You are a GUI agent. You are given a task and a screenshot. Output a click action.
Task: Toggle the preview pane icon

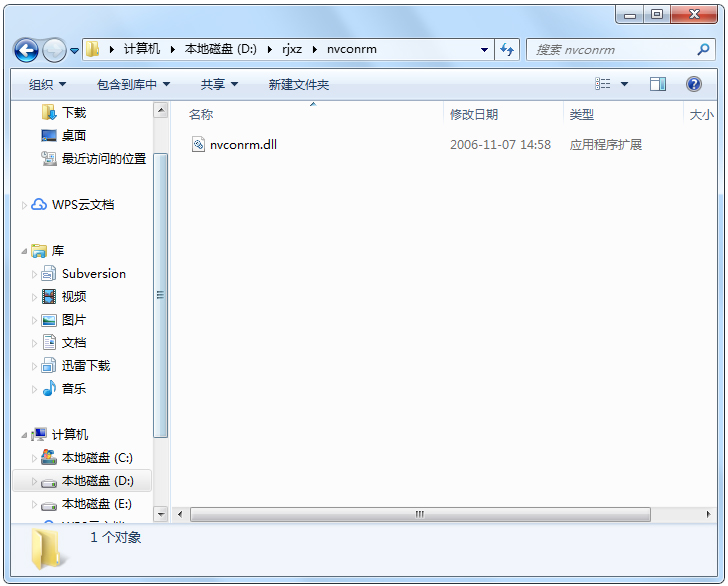tap(657, 84)
